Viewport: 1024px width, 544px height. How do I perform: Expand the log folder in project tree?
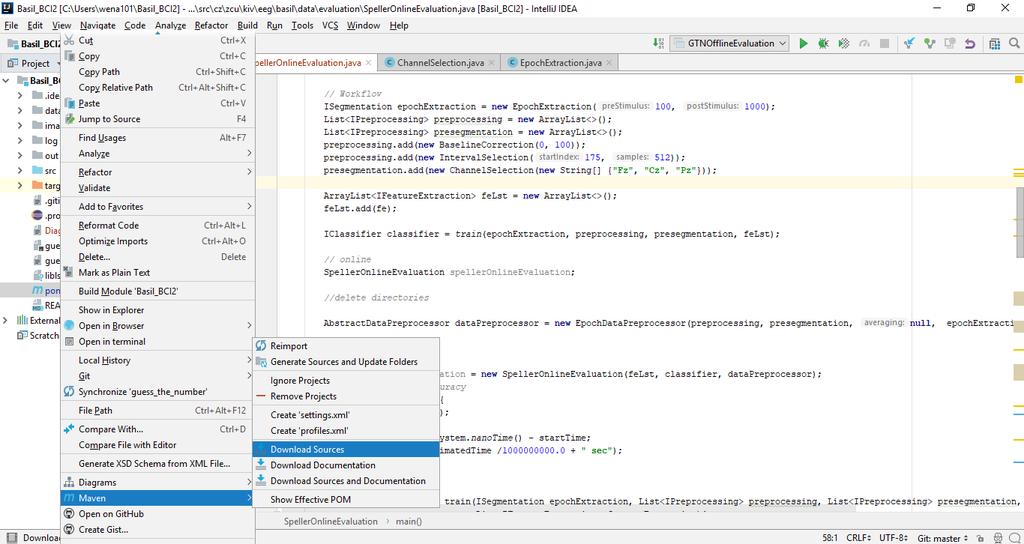(20, 140)
